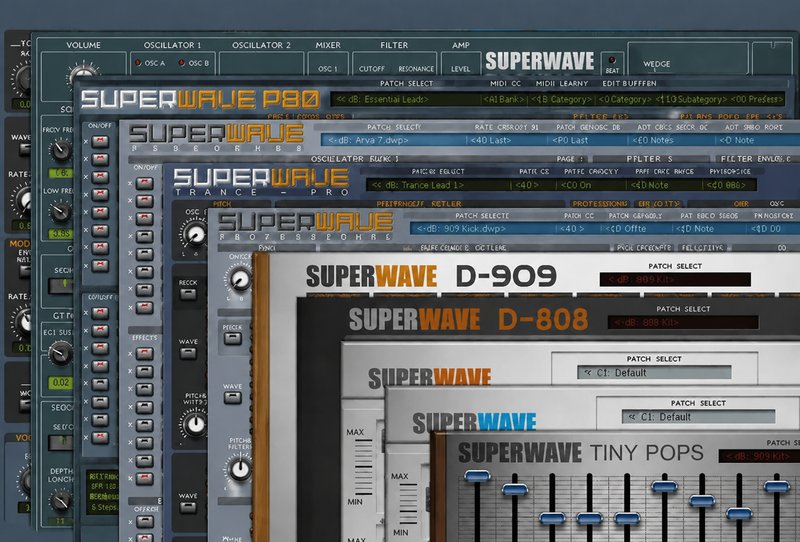800x542 pixels.
Task: Click the first Tiny Pops fader handle
Action: point(478,476)
